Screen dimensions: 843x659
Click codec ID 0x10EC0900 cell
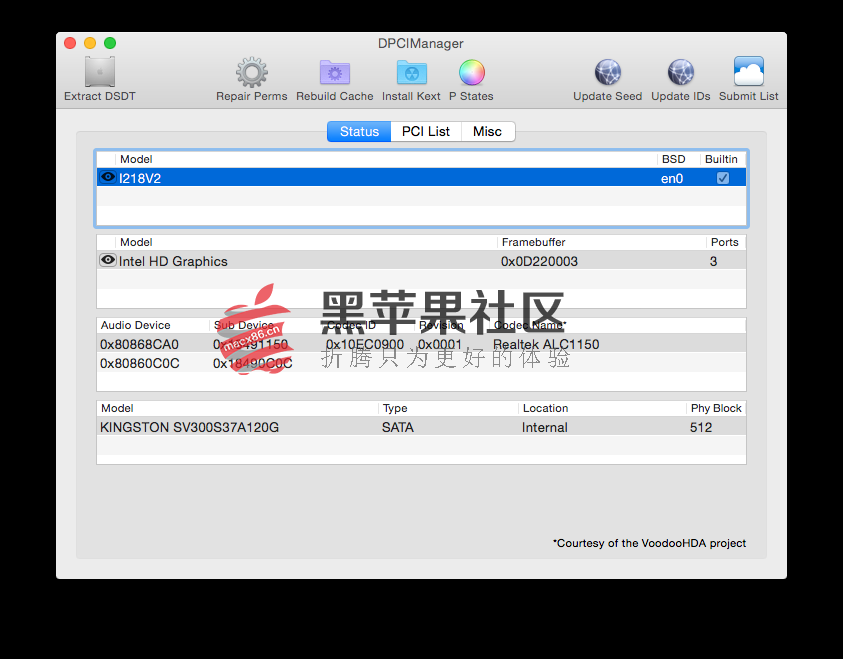(x=365, y=344)
